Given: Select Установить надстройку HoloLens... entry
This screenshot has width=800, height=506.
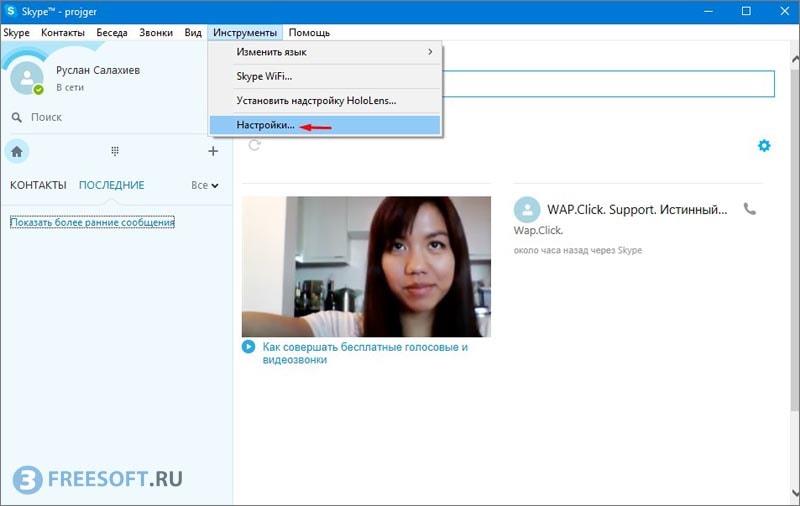Looking at the screenshot, I should click(325, 100).
